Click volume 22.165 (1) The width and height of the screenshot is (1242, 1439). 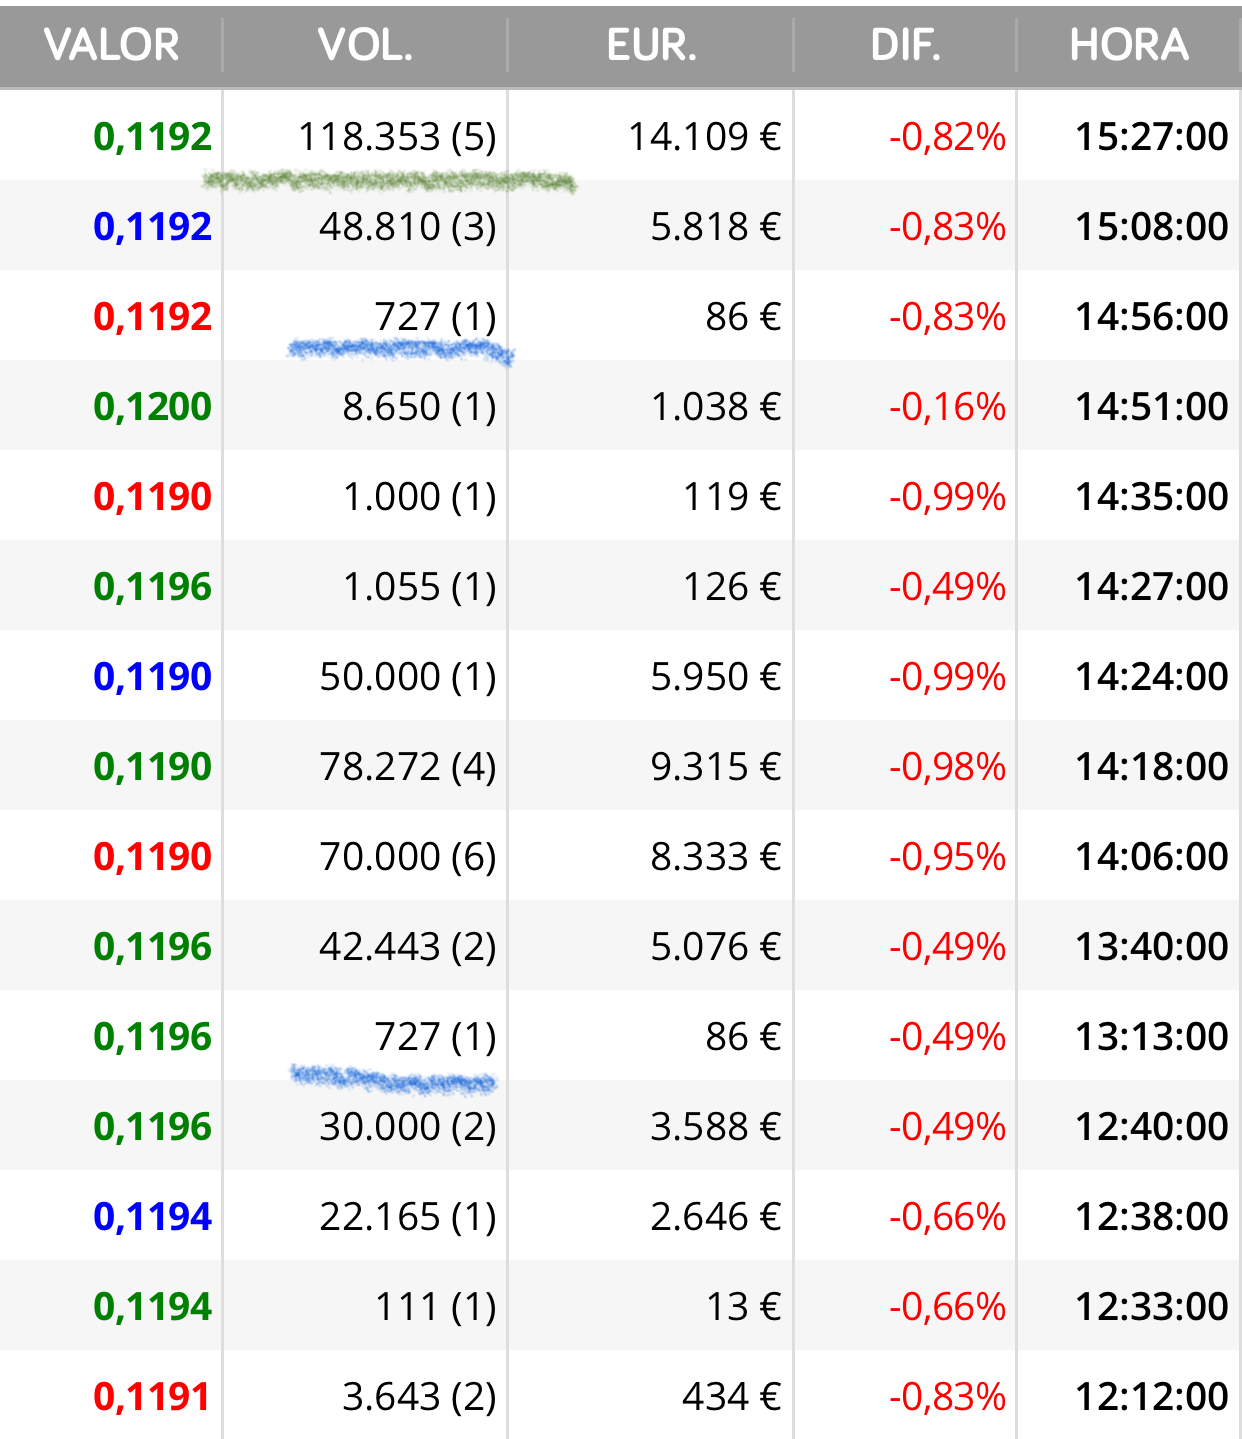pyautogui.click(x=408, y=1217)
